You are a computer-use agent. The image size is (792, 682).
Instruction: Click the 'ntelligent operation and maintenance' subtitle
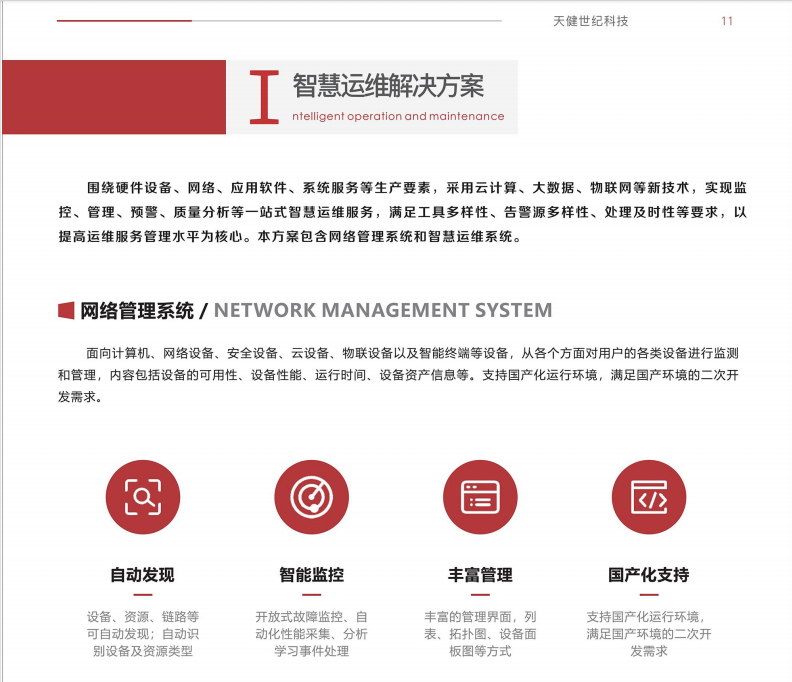coord(398,116)
